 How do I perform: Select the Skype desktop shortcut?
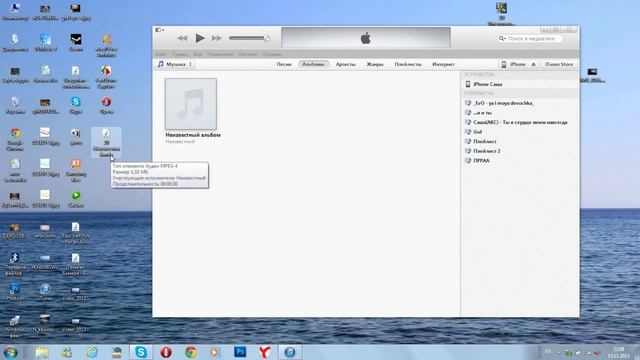coord(76,105)
